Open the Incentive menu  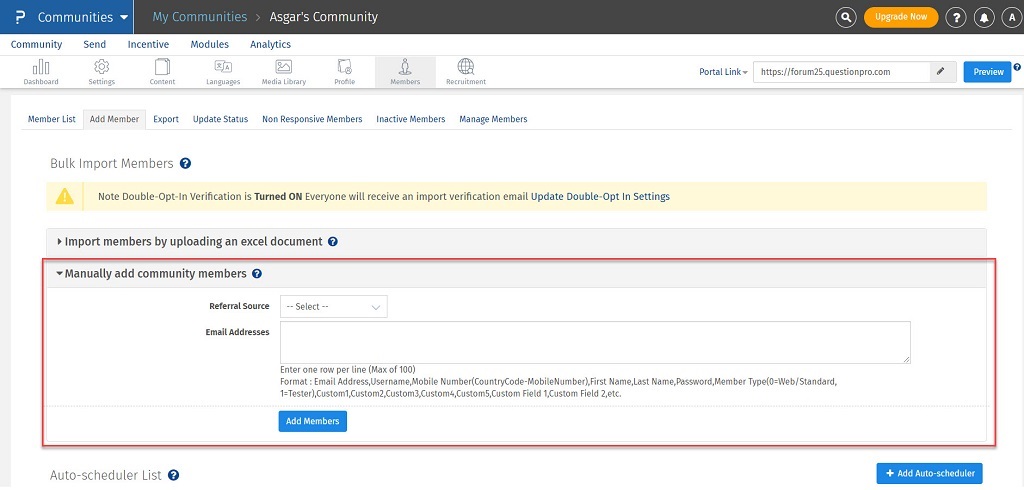pyautogui.click(x=148, y=44)
